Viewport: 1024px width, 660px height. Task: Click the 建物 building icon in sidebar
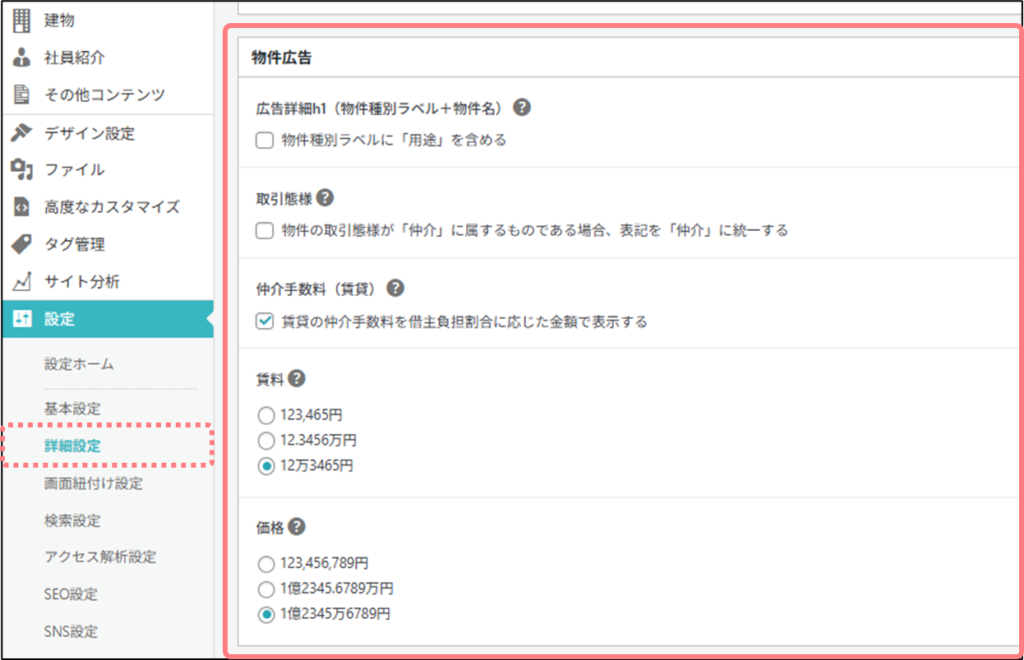21,20
